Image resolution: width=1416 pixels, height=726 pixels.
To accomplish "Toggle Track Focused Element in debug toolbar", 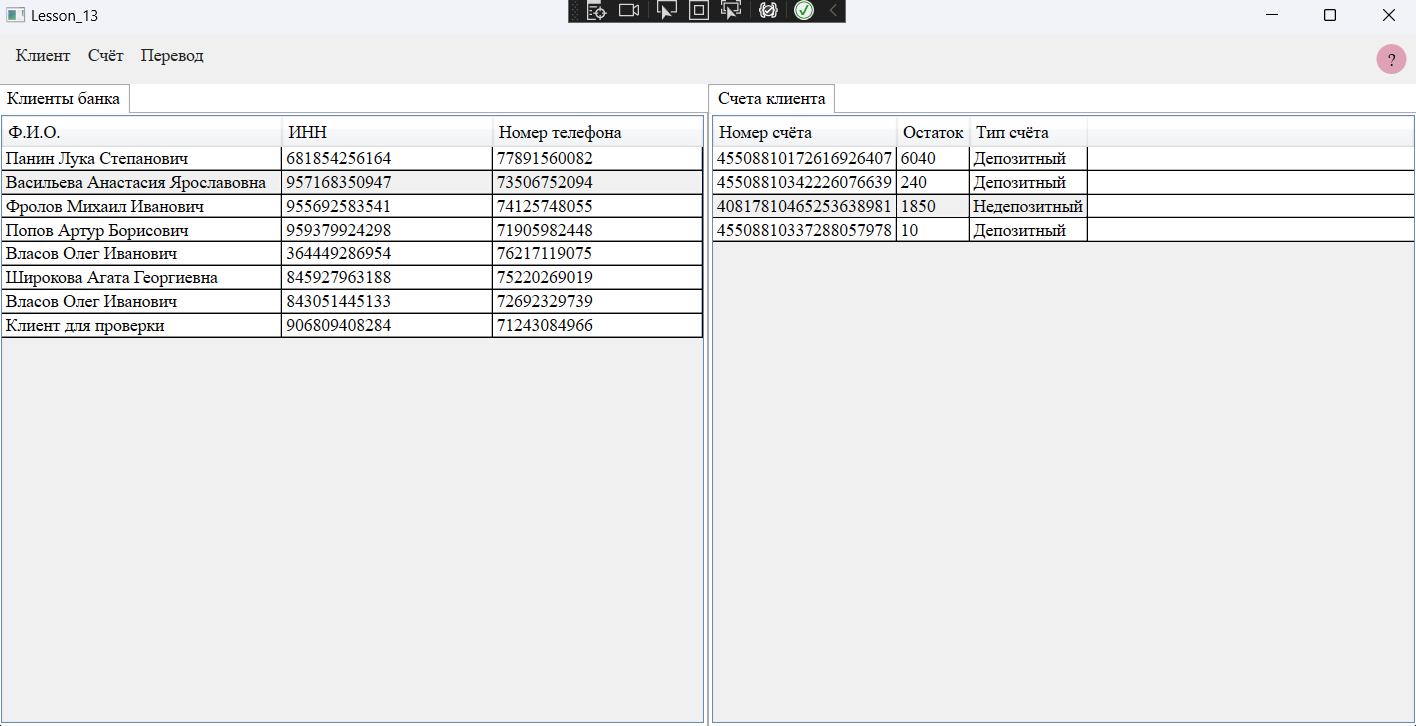I will pos(731,11).
